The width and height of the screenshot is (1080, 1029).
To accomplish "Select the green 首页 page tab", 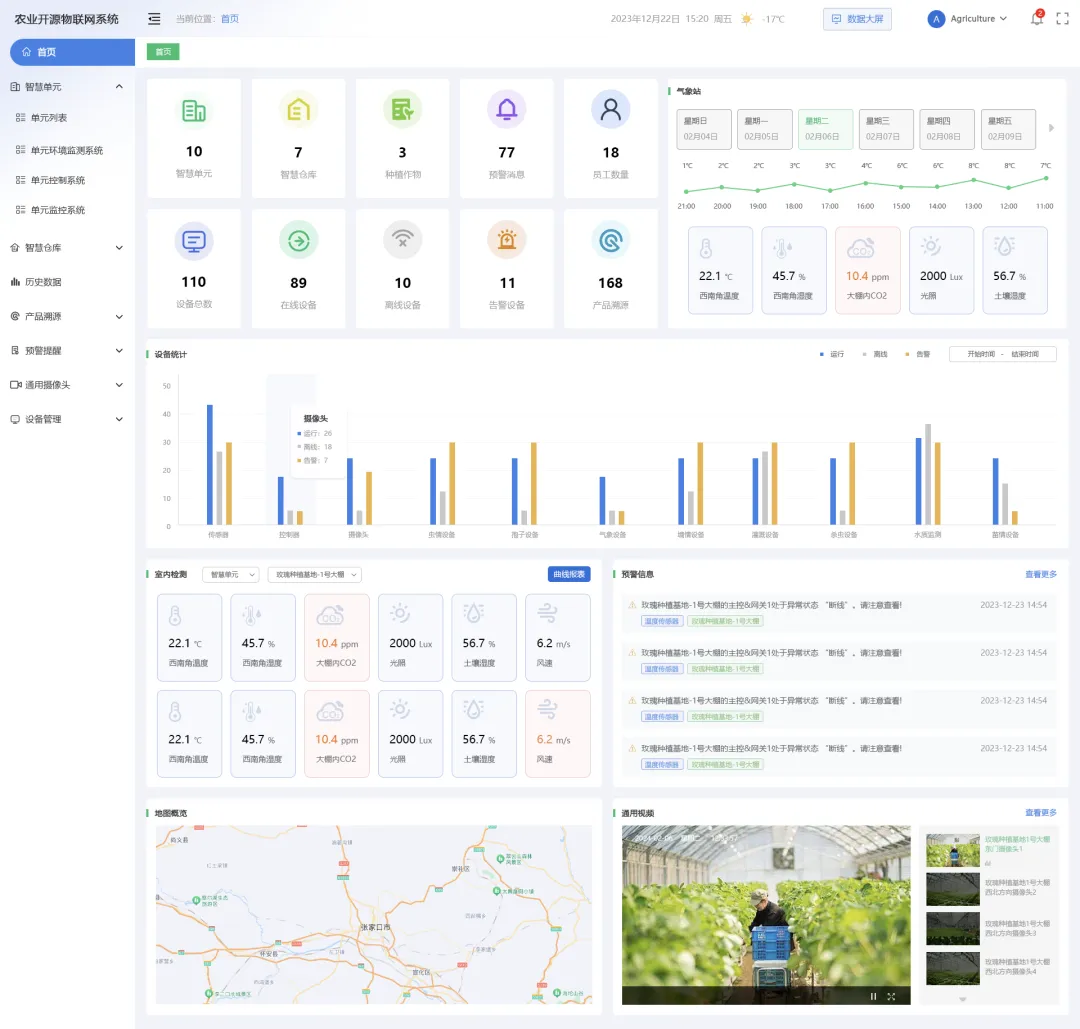I will (163, 52).
